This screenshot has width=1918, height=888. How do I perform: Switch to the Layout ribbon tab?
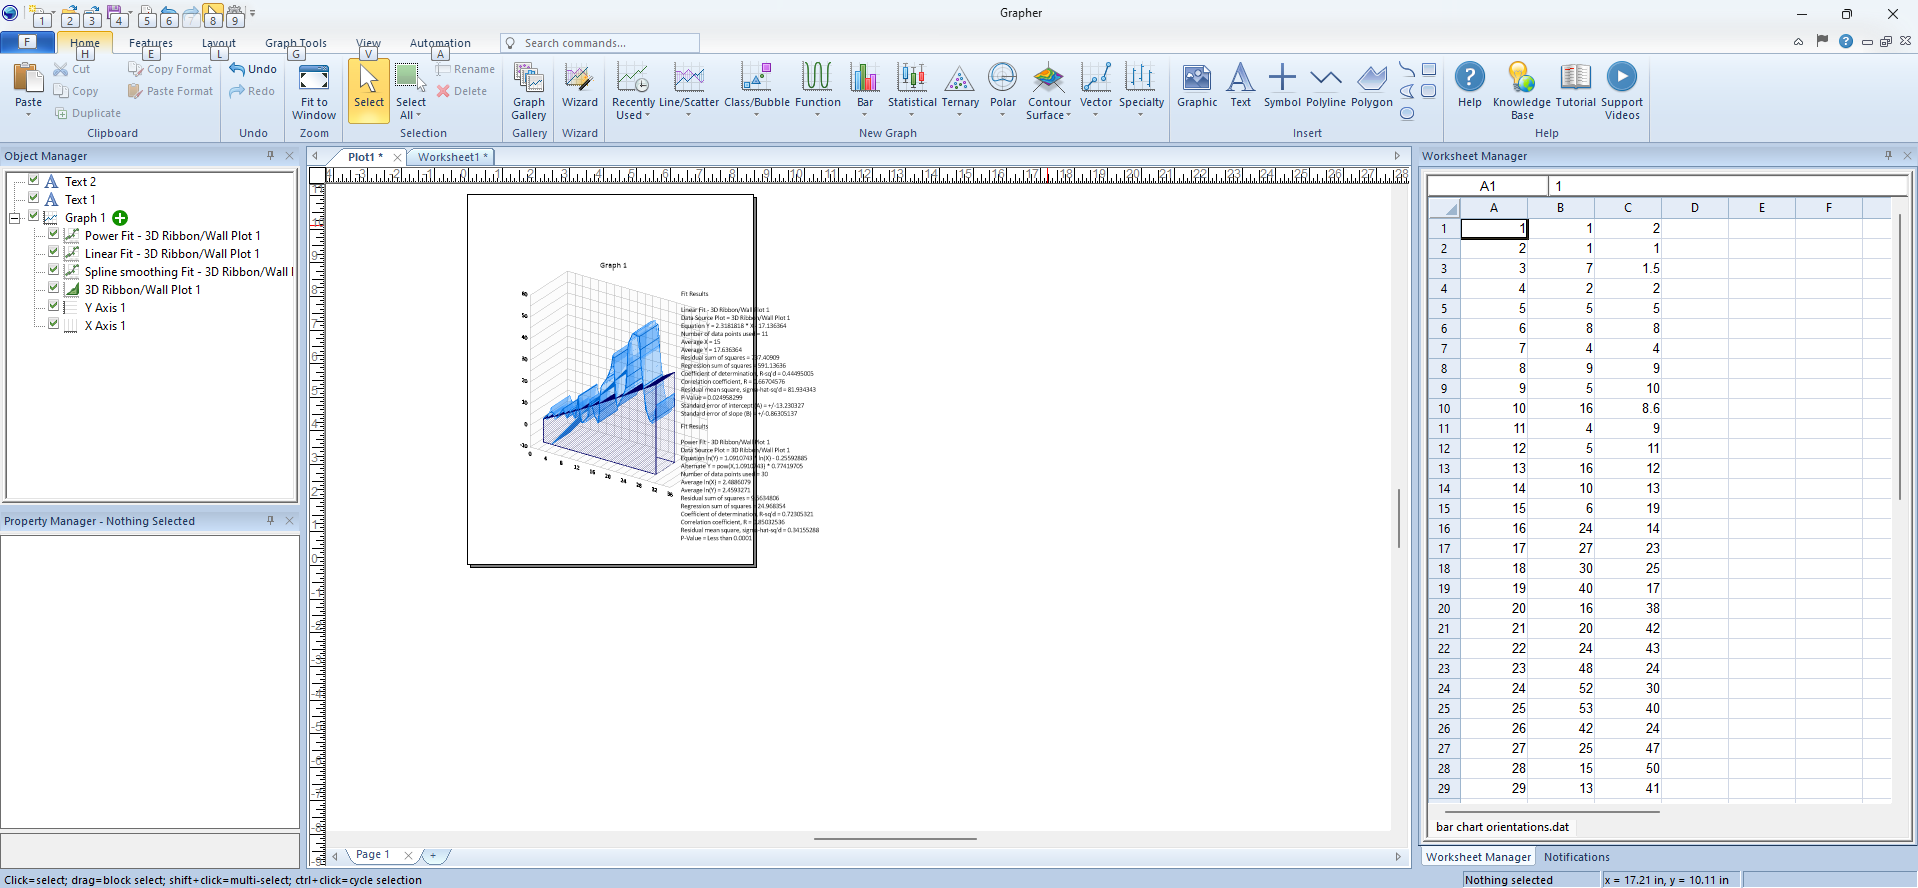click(x=219, y=43)
